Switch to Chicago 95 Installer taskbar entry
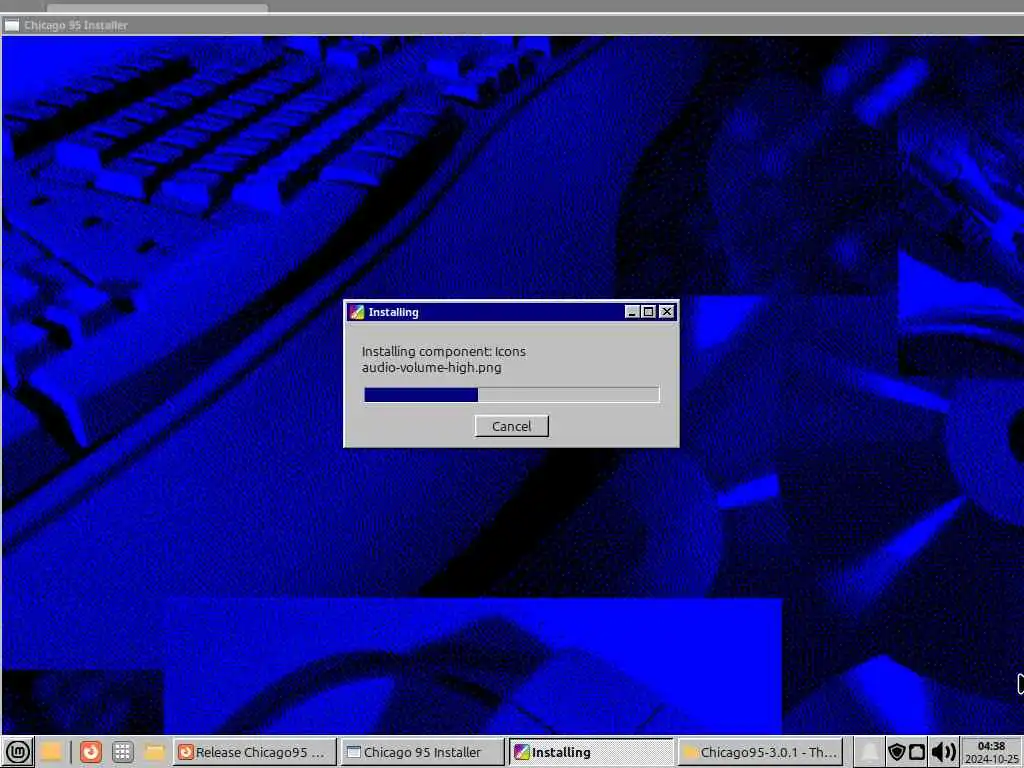This screenshot has width=1024, height=768. click(423, 752)
